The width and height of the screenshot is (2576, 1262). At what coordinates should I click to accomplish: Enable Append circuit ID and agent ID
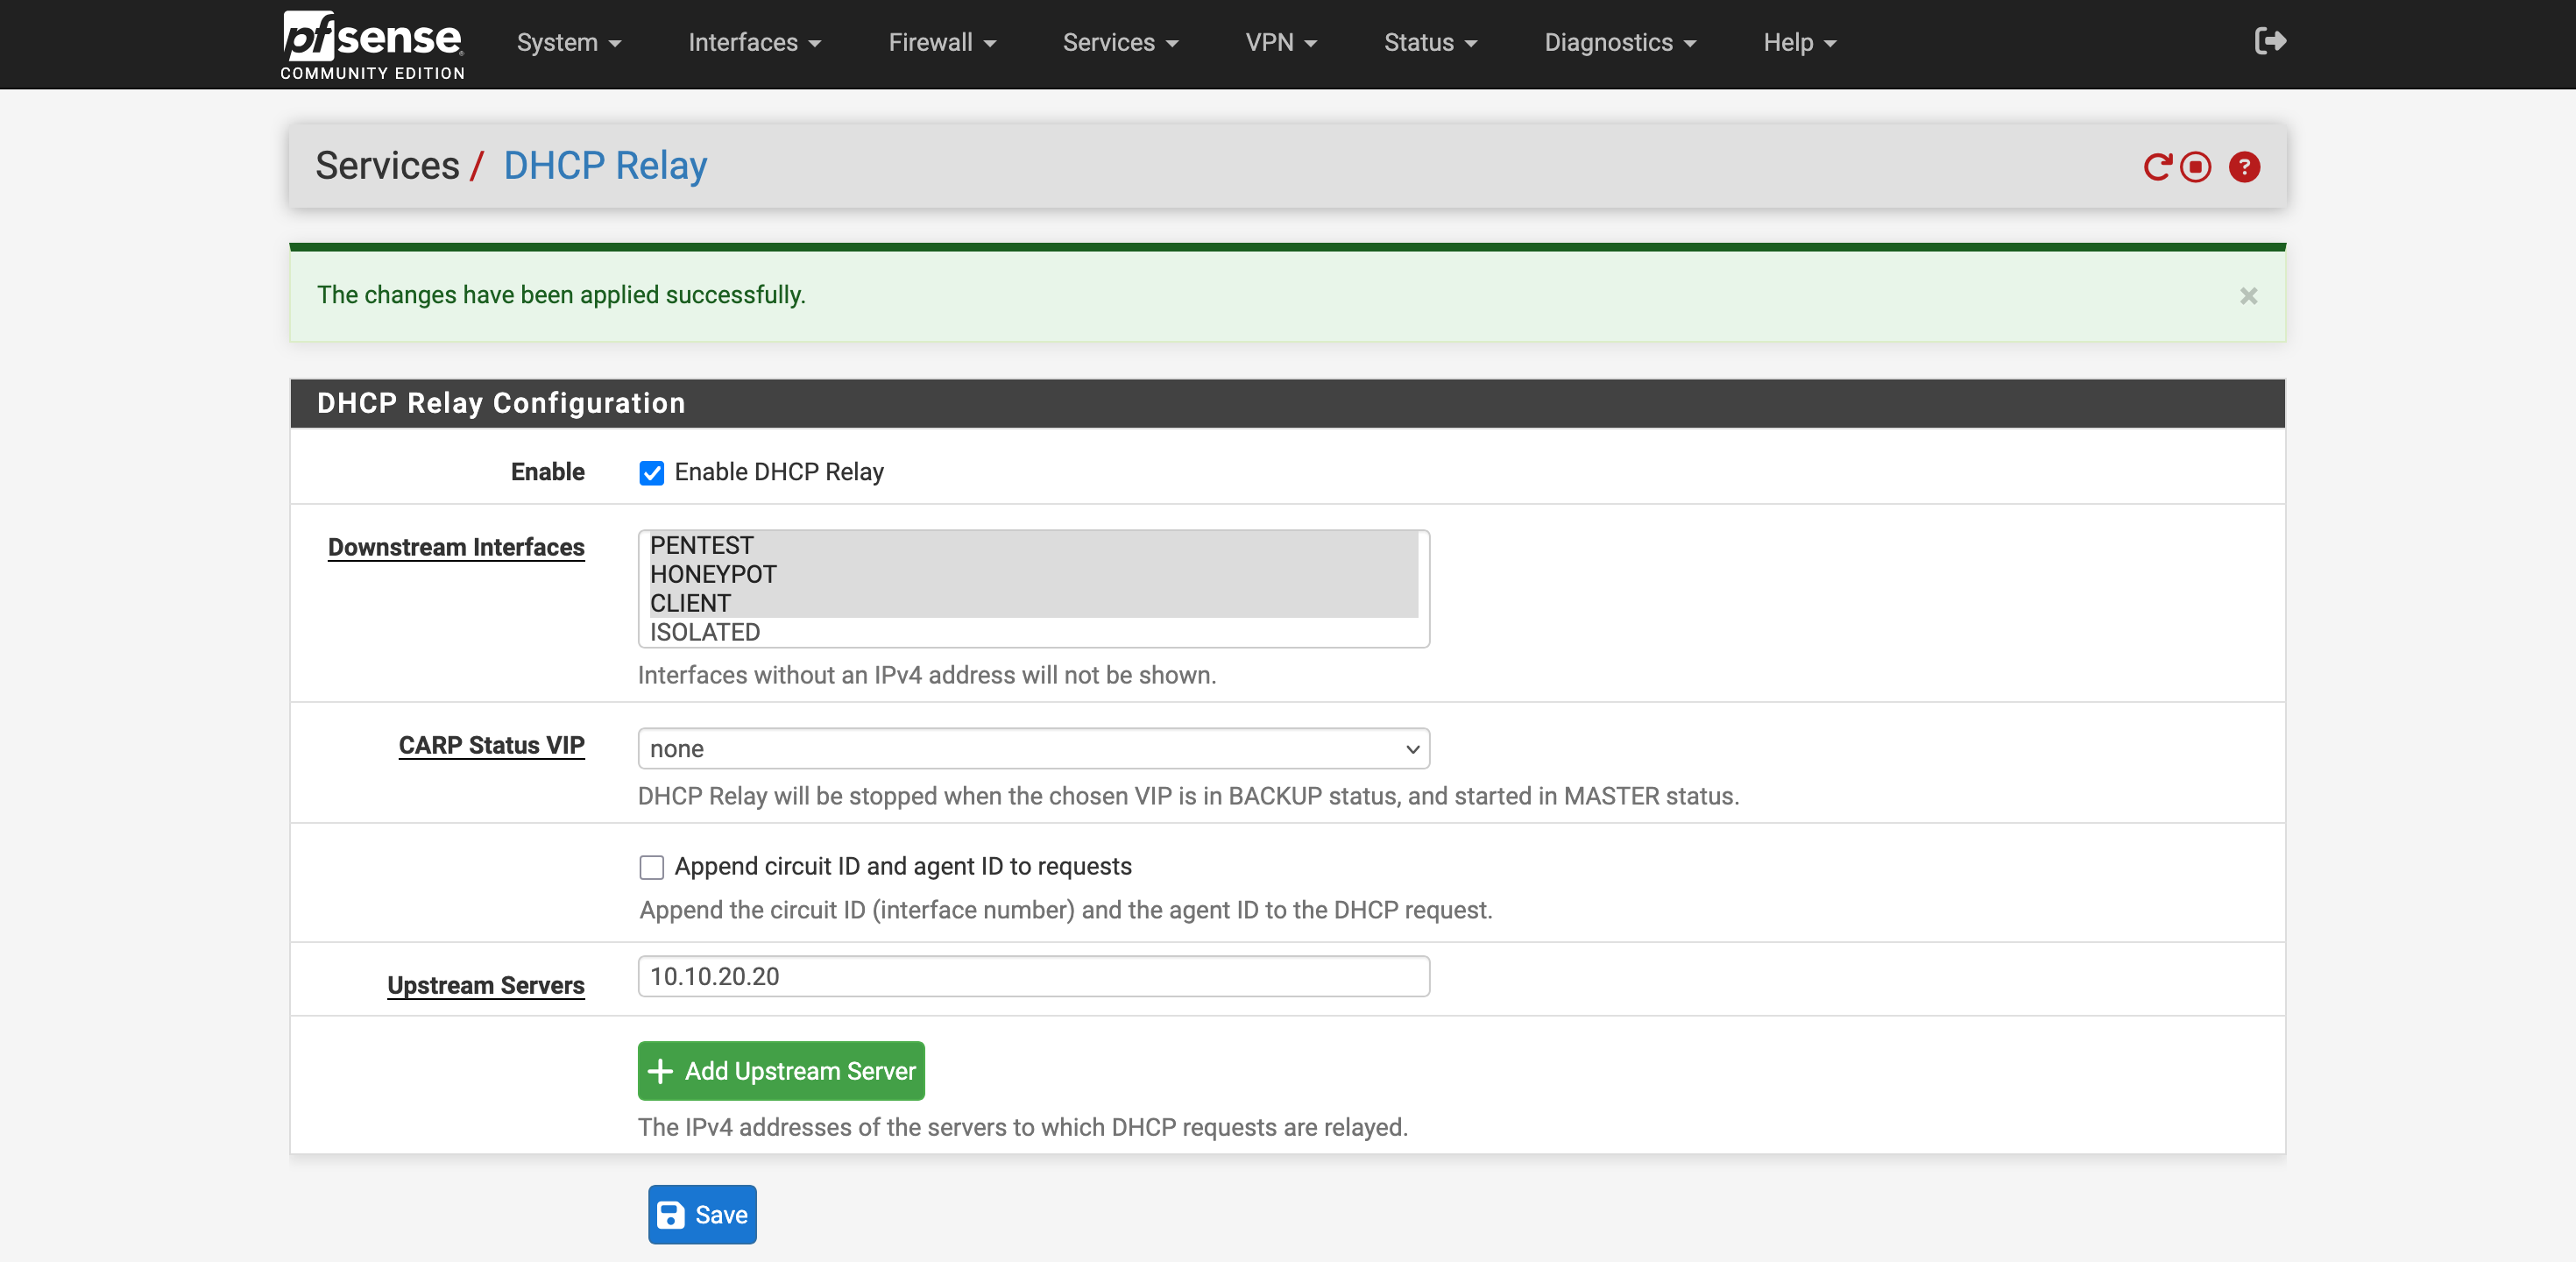[x=651, y=867]
